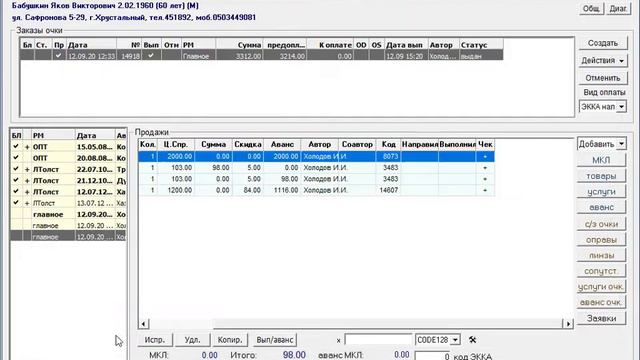
Task: Click the Диаг. button
Action: tap(618, 9)
